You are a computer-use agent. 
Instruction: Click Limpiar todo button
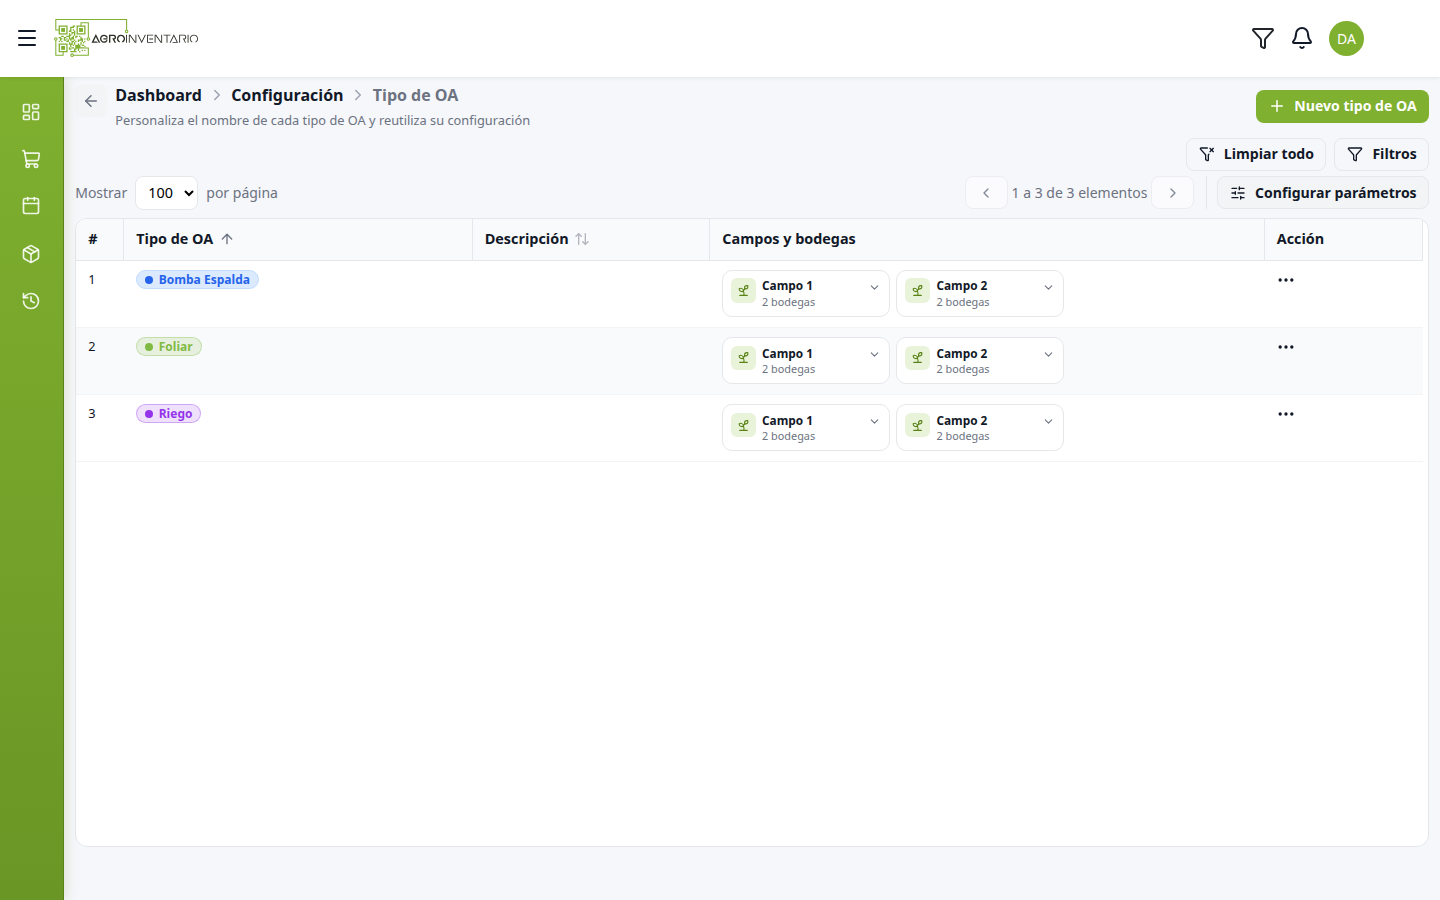pyautogui.click(x=1256, y=154)
